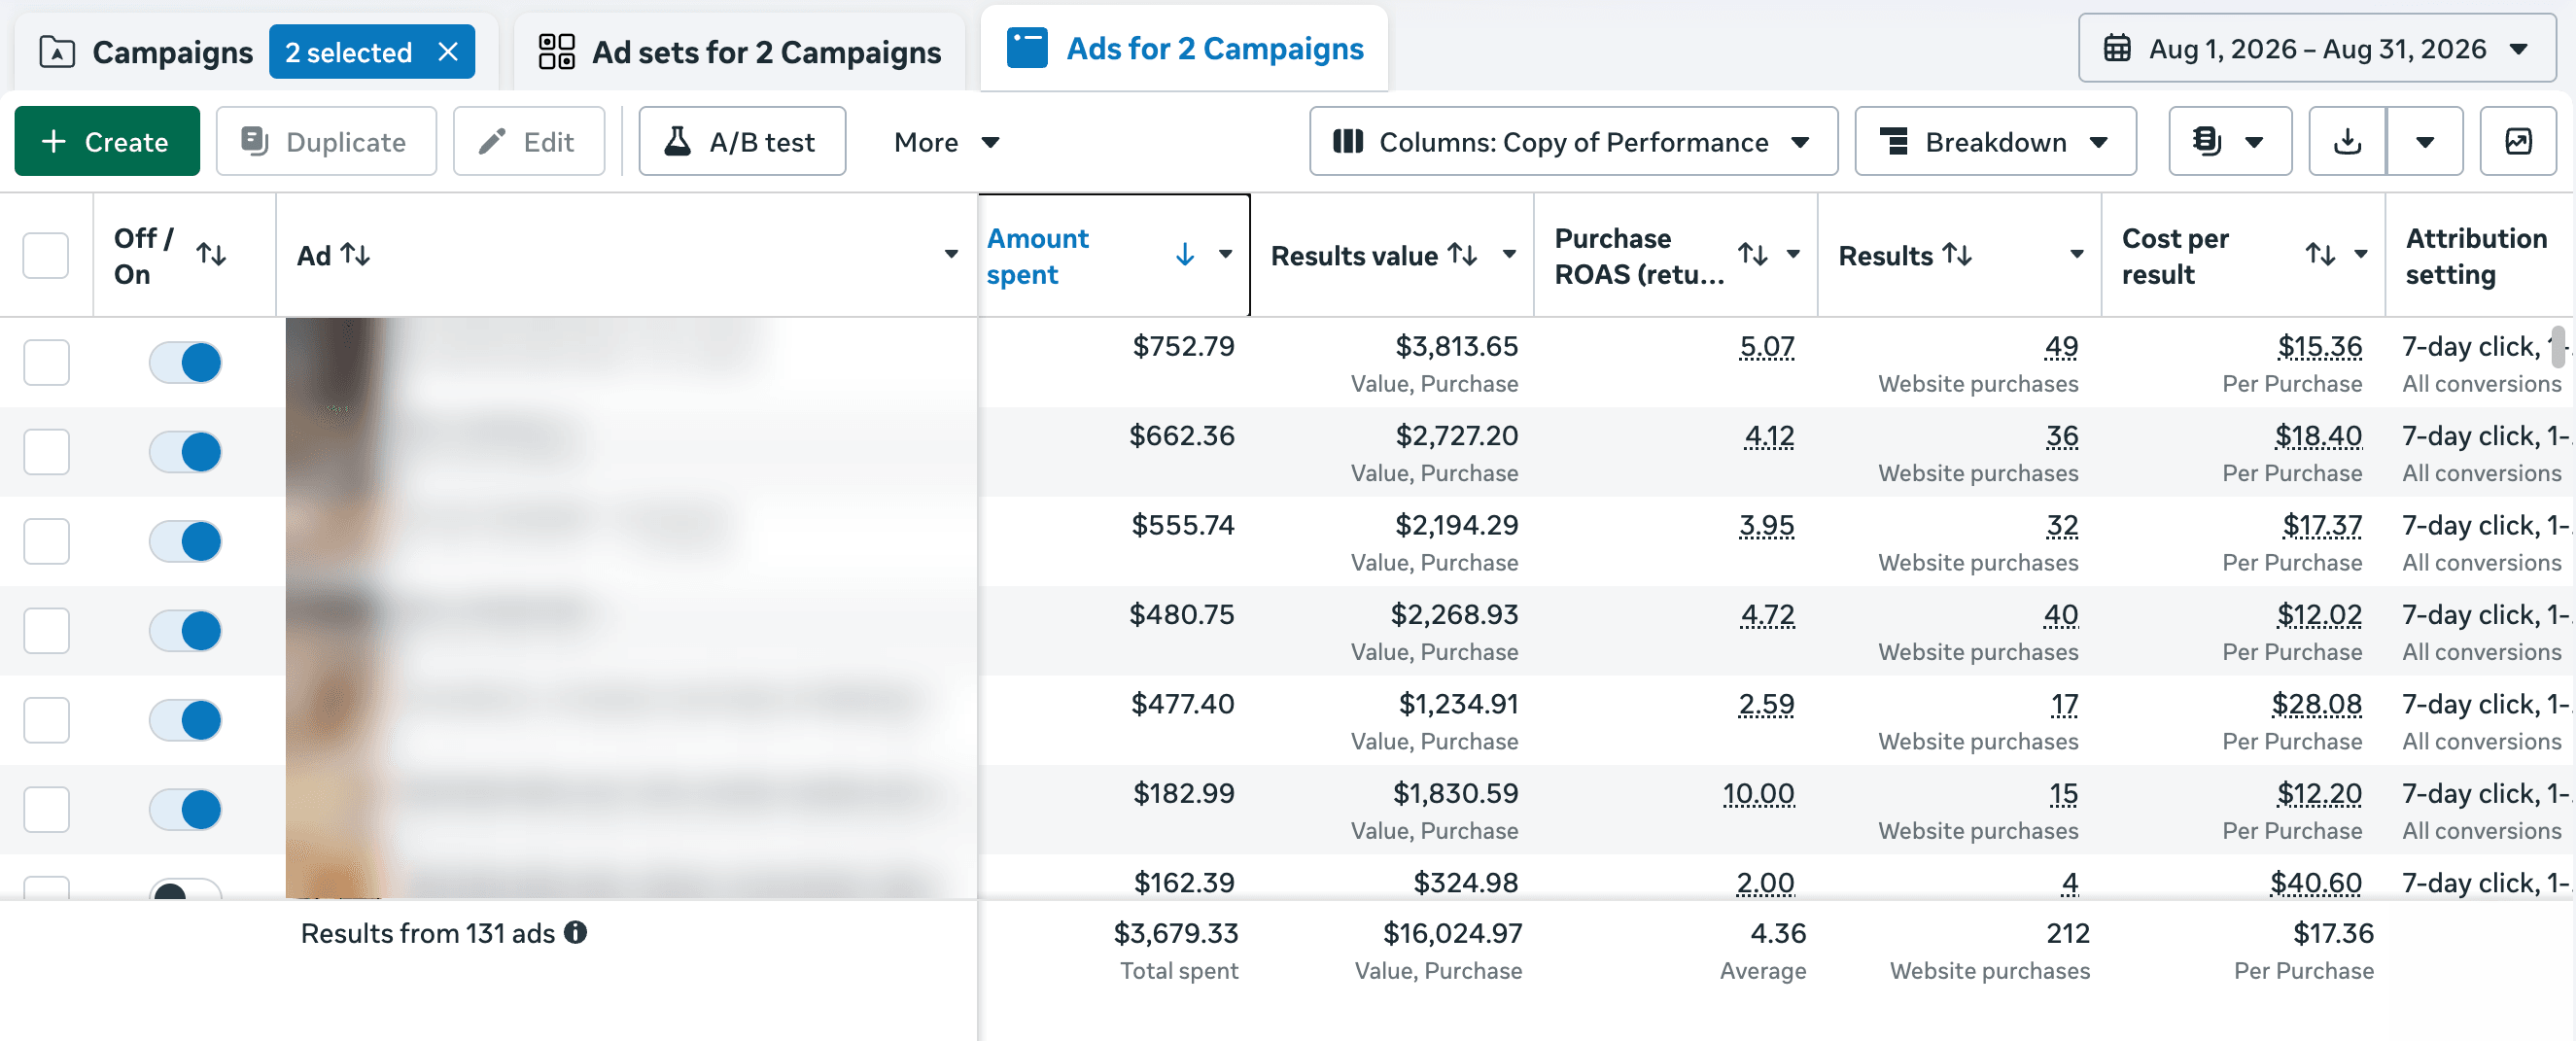2576x1041 pixels.
Task: Sort by Off / On column arrows
Action: click(x=211, y=254)
